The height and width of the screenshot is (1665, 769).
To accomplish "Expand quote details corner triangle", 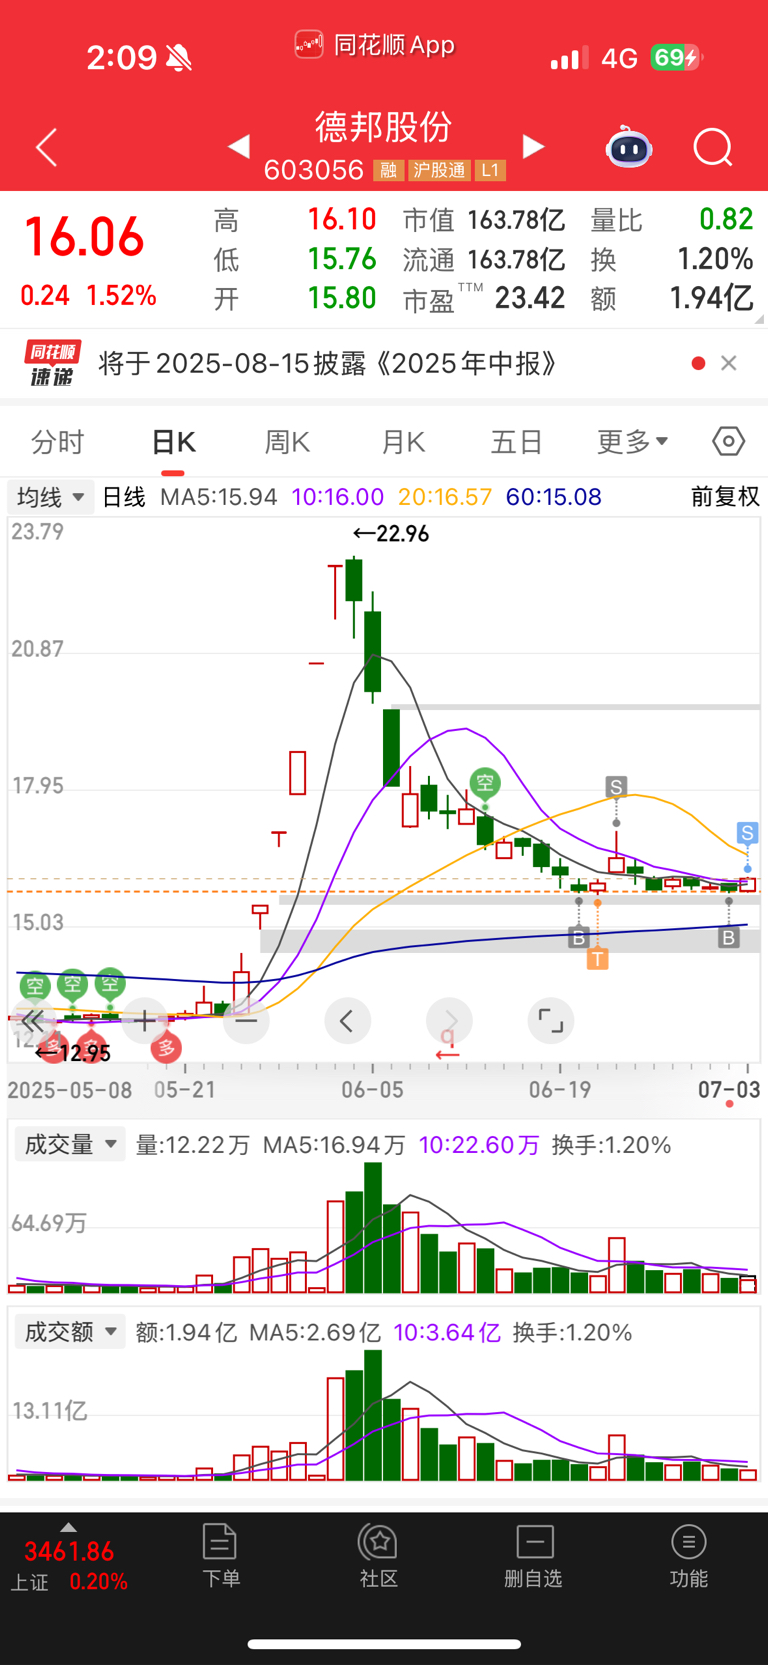I will pos(759,319).
